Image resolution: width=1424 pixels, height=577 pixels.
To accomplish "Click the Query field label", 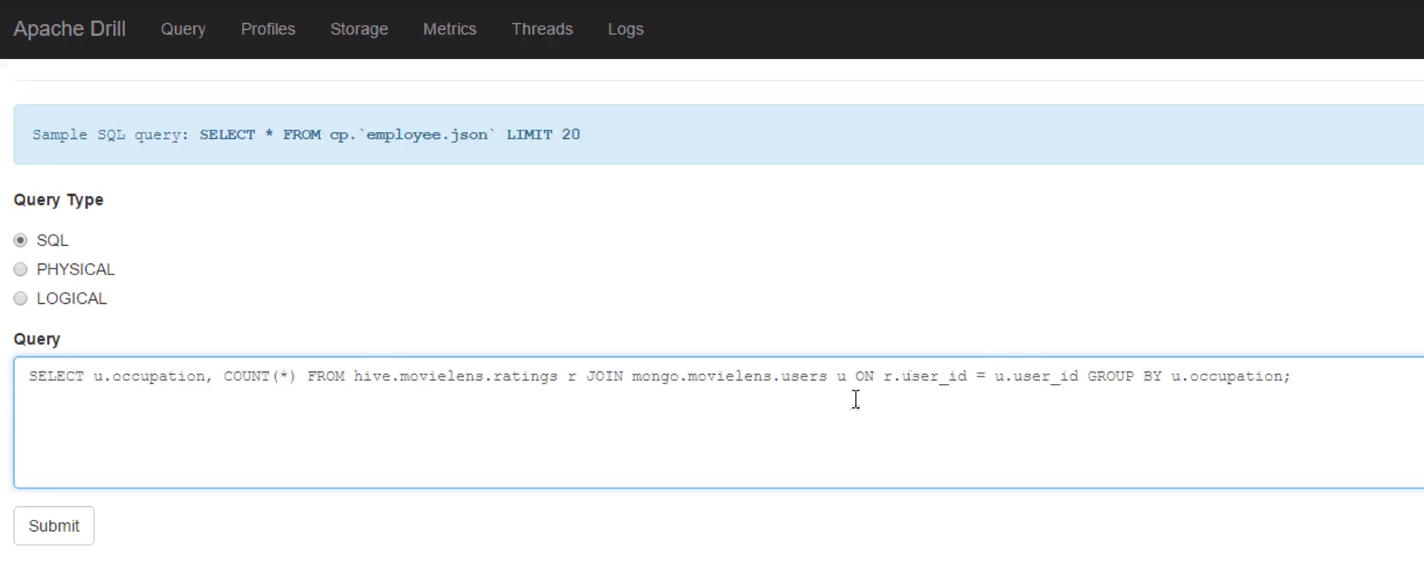I will tap(37, 339).
